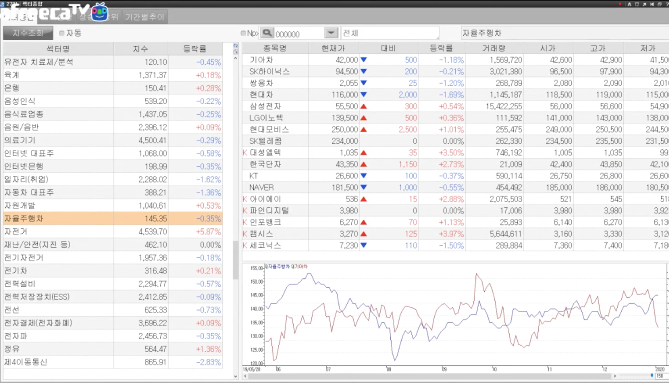Click the 현대모비스 stock row
Viewport: 669px width, 383px height.
pos(455,129)
